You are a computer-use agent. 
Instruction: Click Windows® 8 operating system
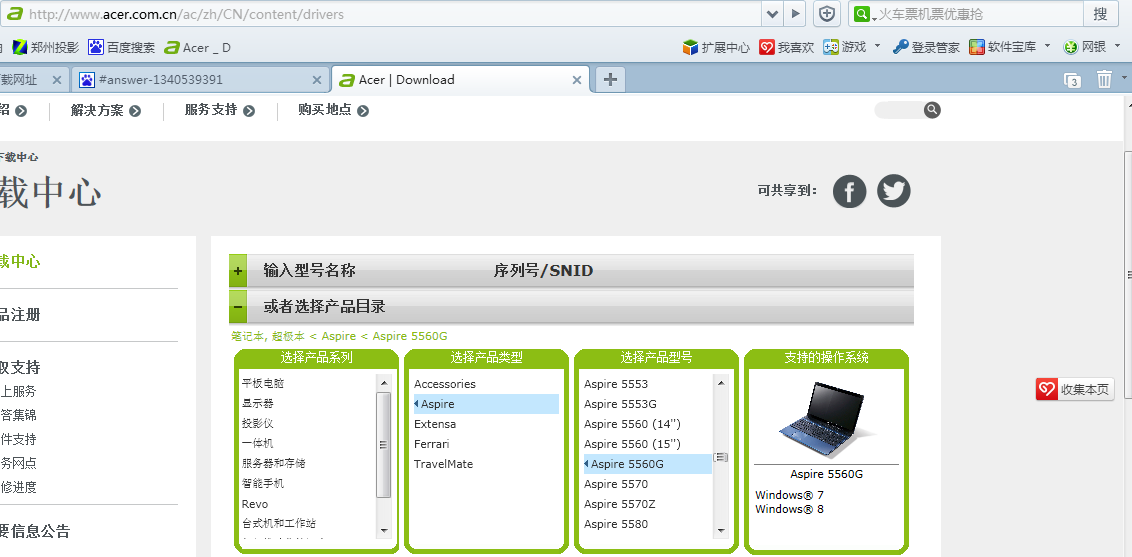pyautogui.click(x=789, y=509)
